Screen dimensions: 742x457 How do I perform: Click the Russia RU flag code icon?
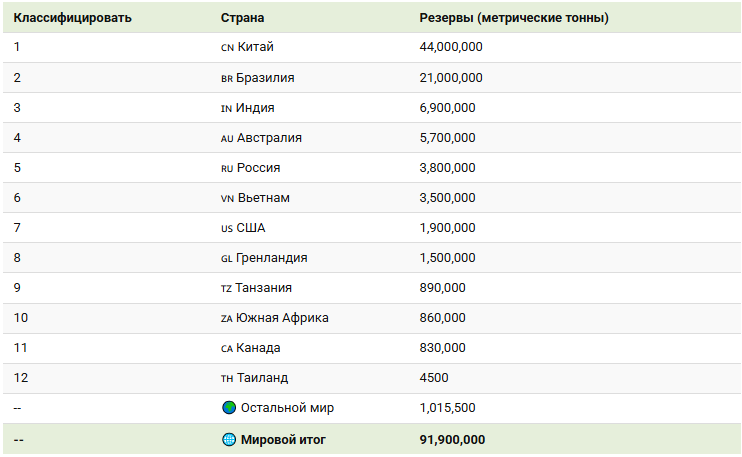pos(226,168)
